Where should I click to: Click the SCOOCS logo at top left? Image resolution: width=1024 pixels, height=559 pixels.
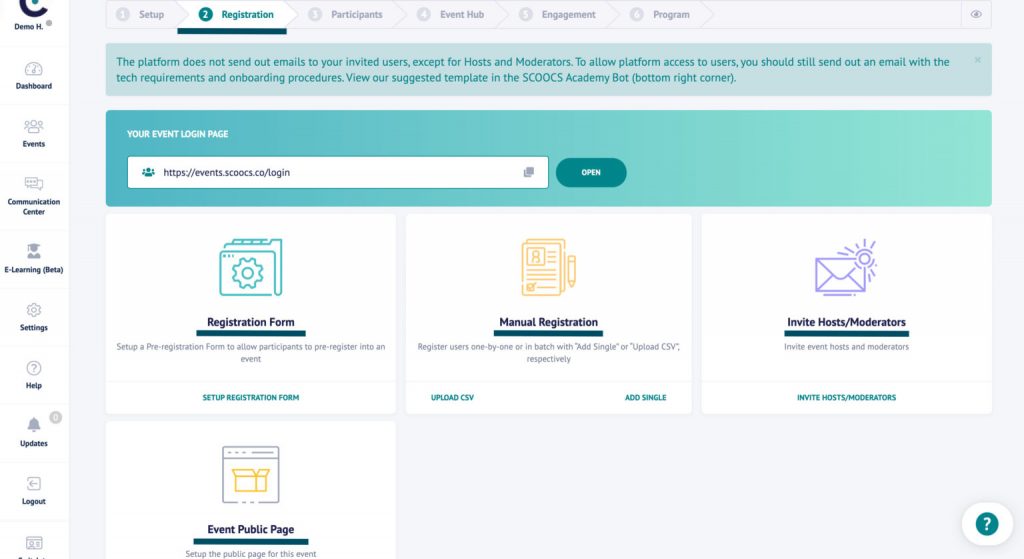33,7
